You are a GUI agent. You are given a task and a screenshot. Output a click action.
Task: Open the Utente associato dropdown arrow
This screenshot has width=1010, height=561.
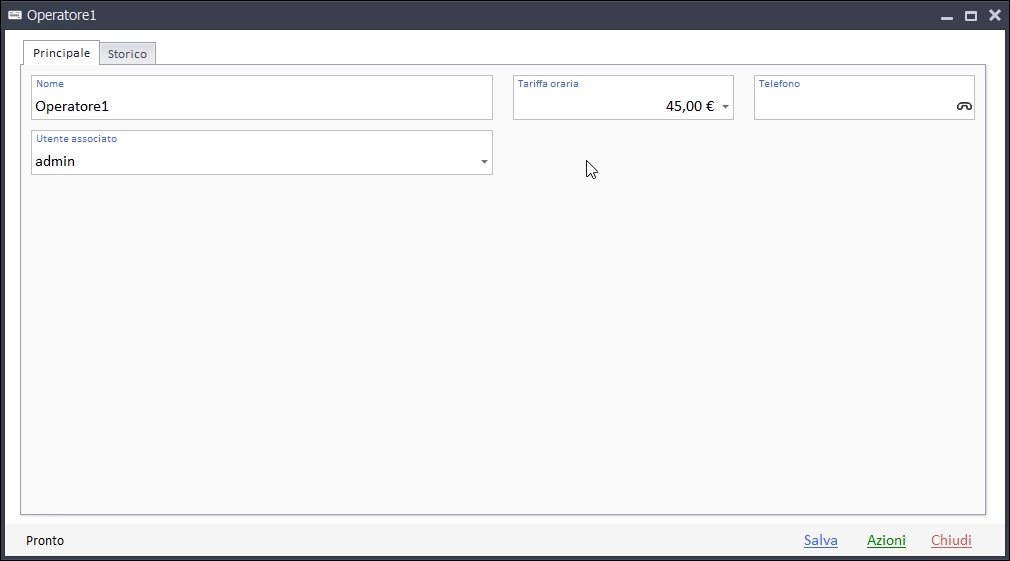tap(484, 162)
